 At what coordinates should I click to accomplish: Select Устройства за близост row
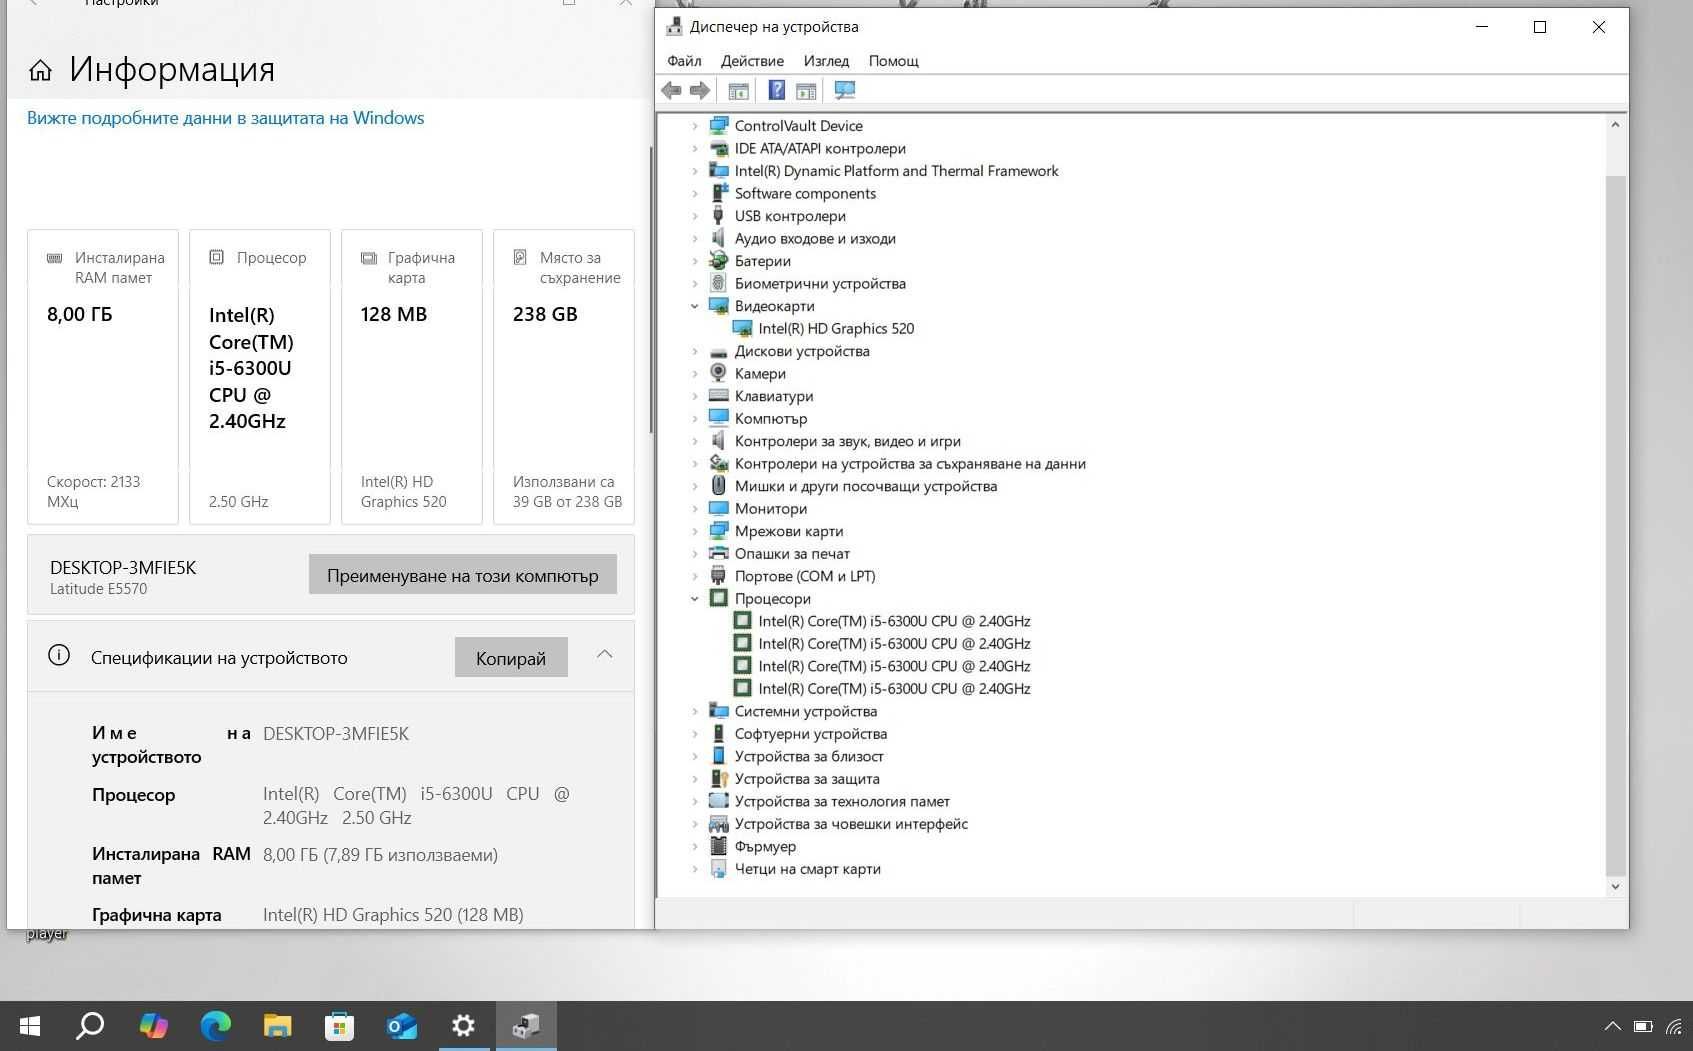pos(809,756)
